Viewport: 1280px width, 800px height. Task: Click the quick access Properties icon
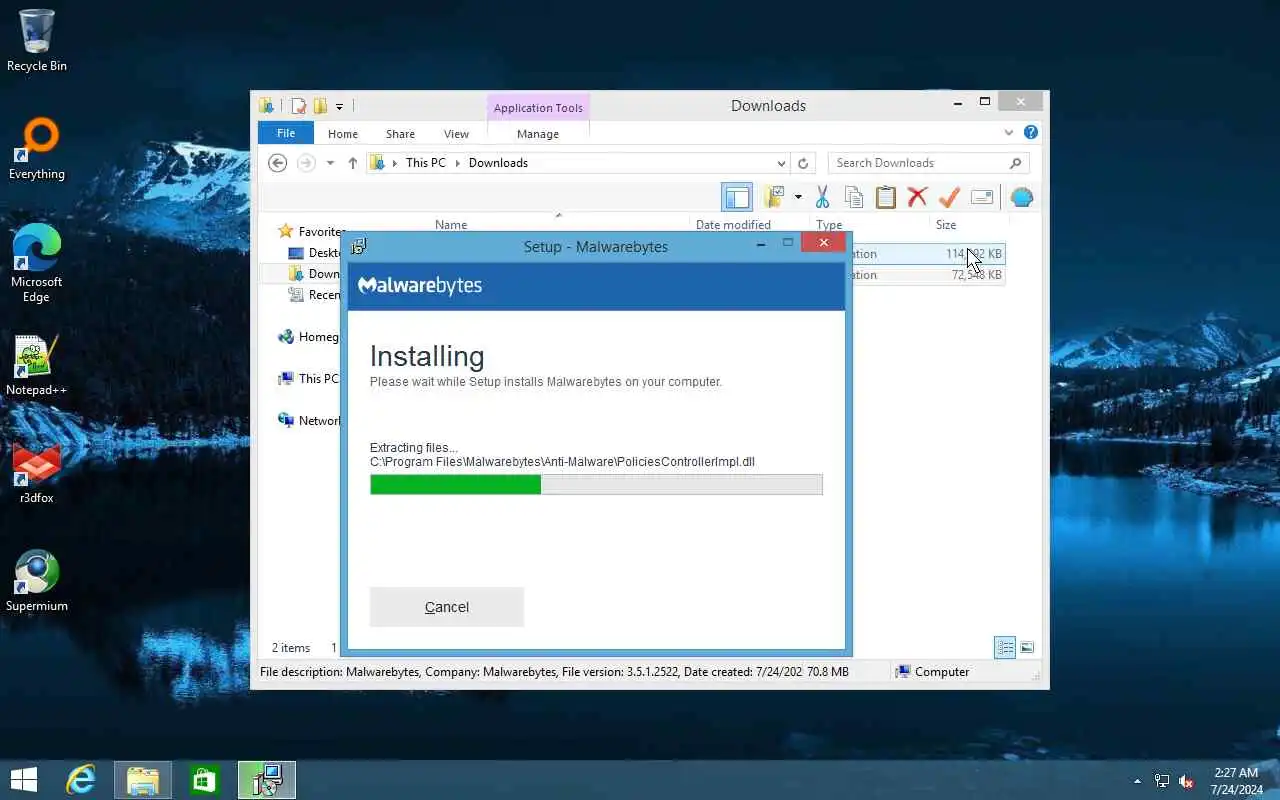299,106
